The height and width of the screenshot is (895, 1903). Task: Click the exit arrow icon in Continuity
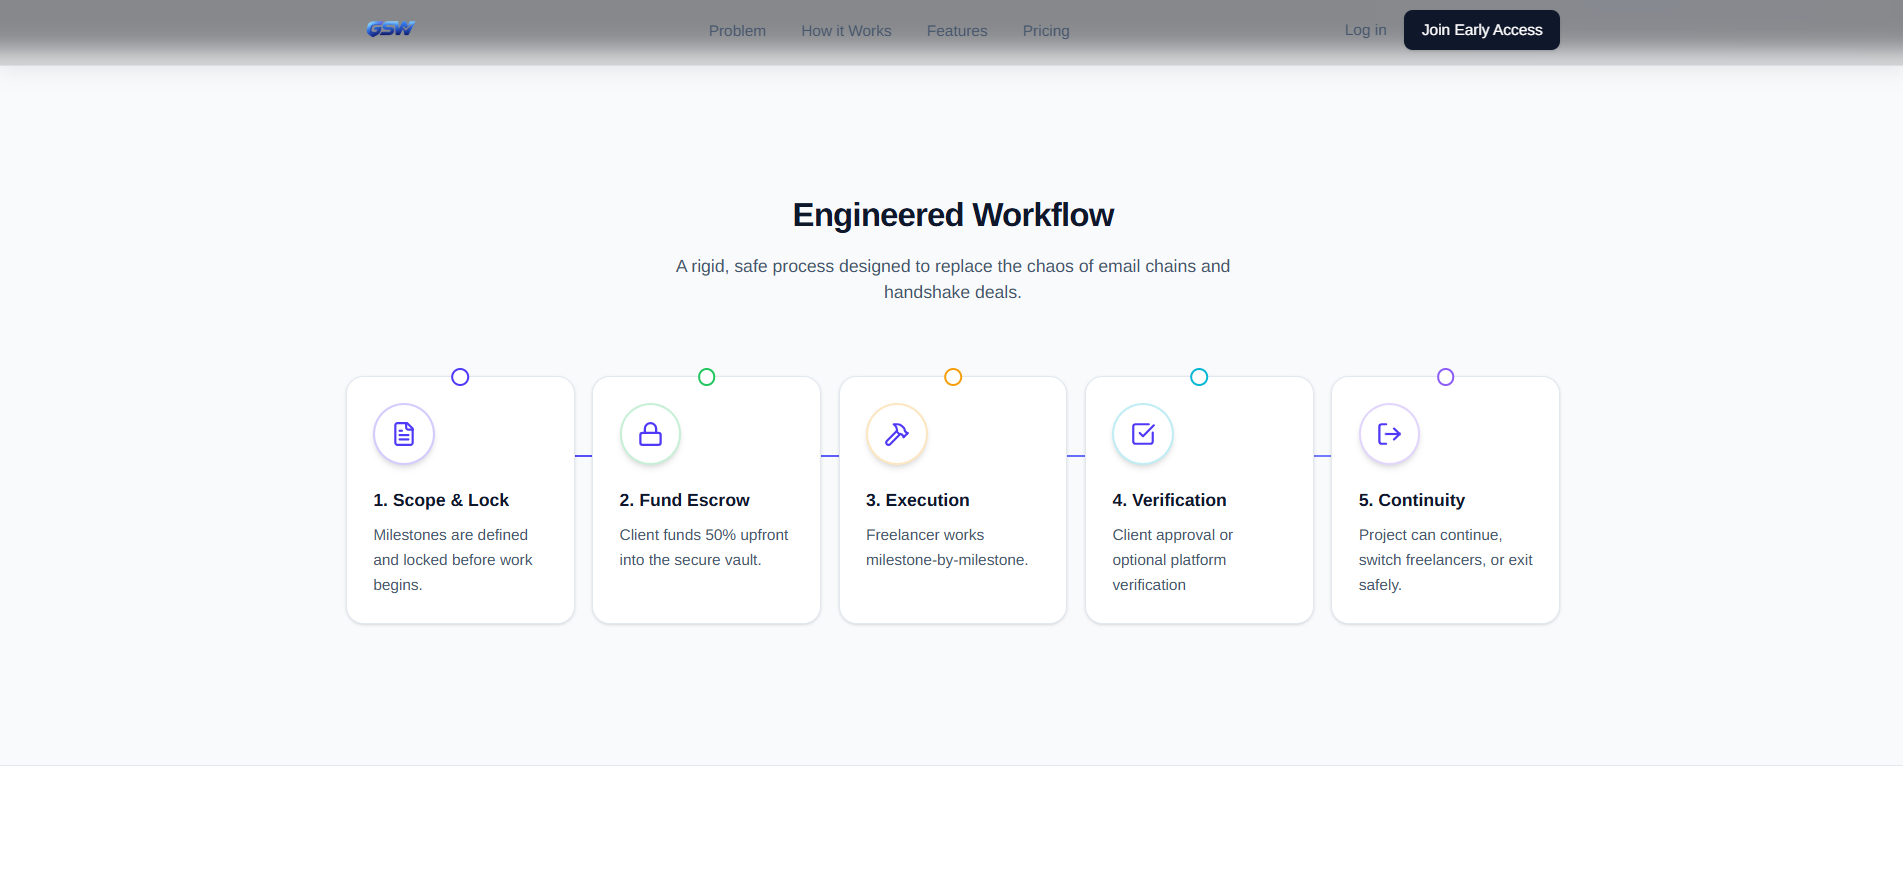(x=1389, y=434)
